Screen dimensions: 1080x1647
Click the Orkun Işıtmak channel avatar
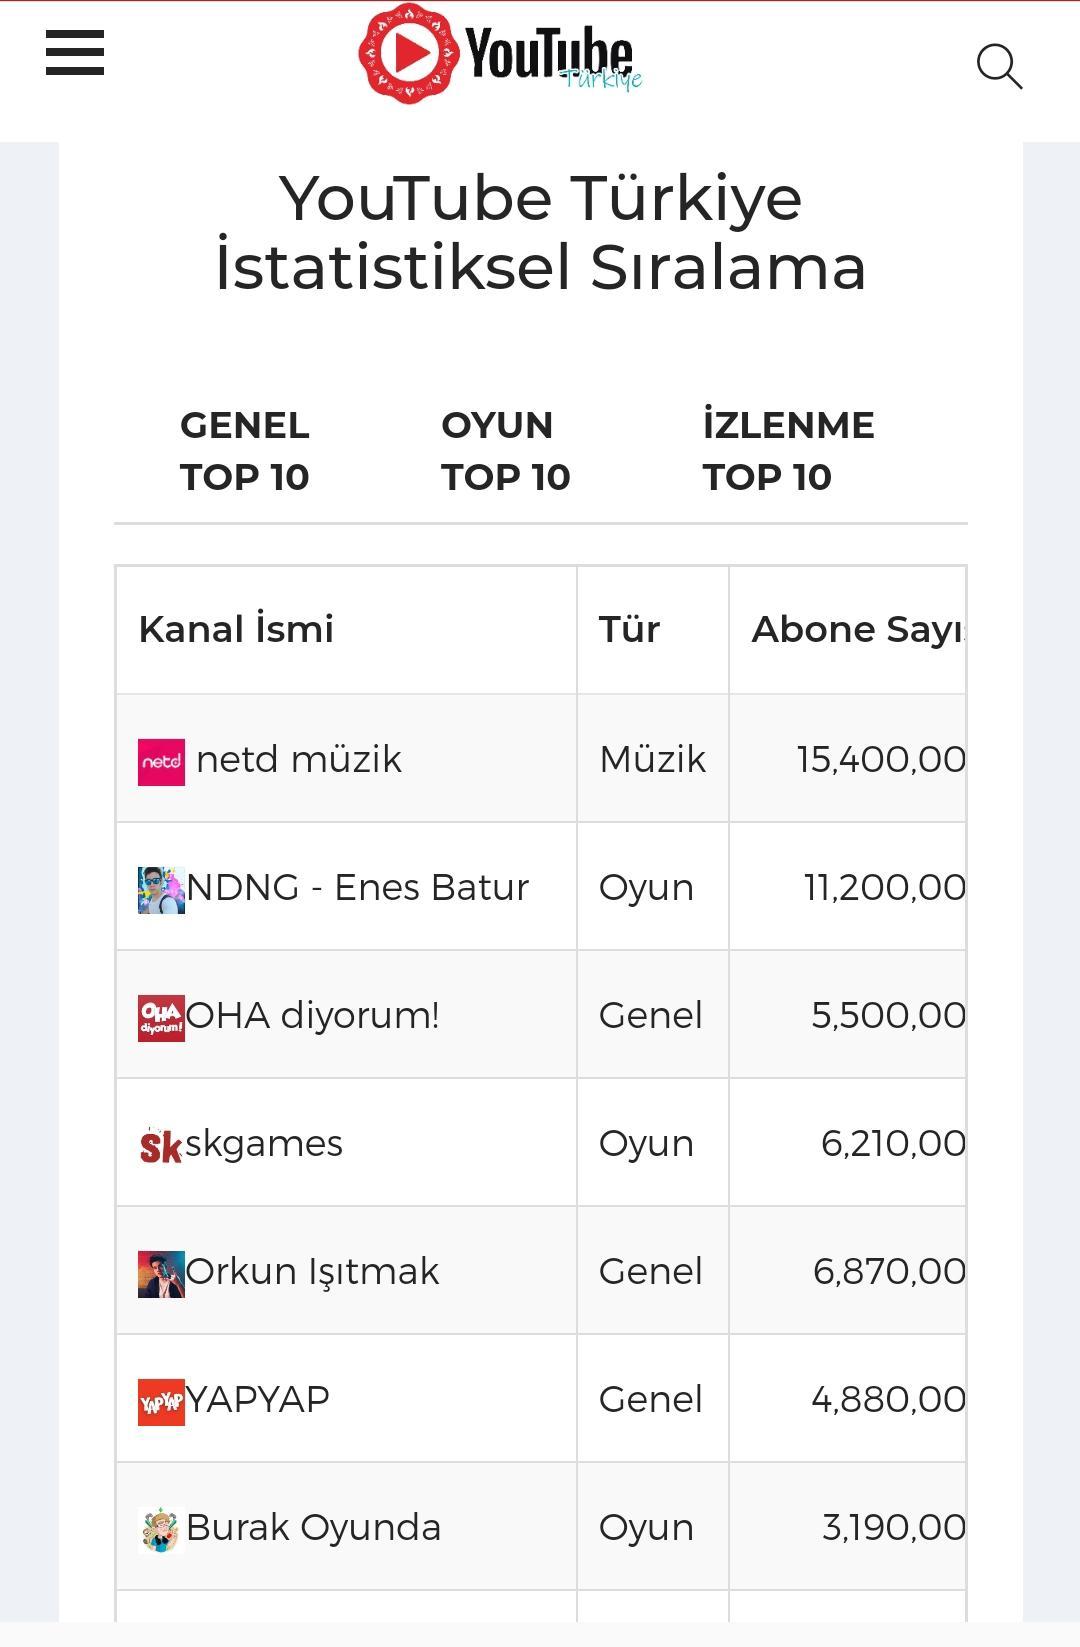tap(161, 1274)
